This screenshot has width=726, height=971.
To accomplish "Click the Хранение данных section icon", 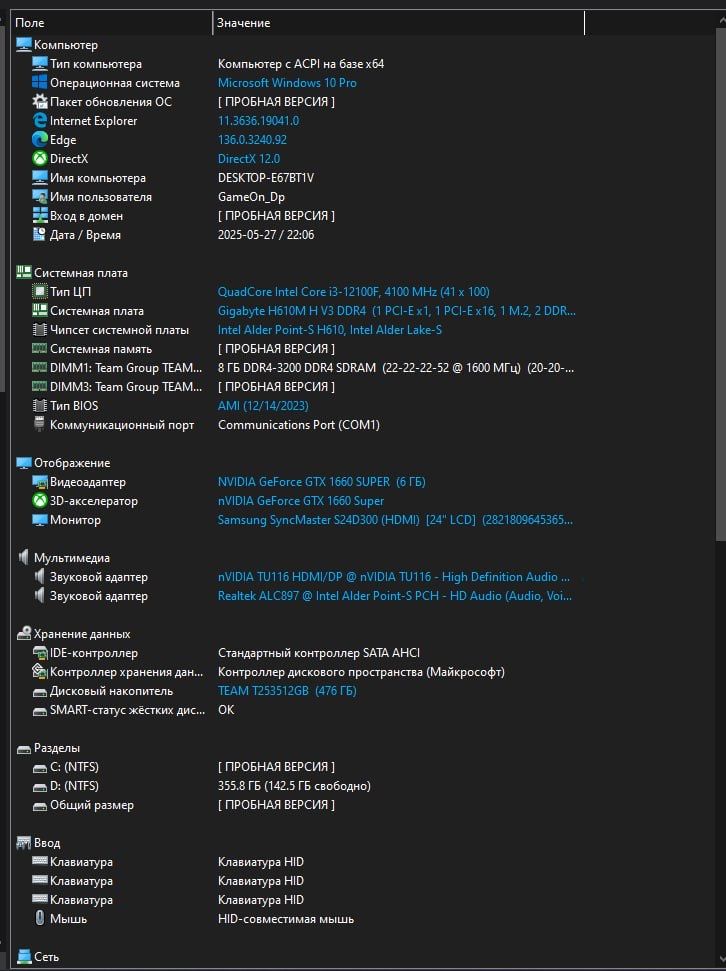I will (24, 634).
